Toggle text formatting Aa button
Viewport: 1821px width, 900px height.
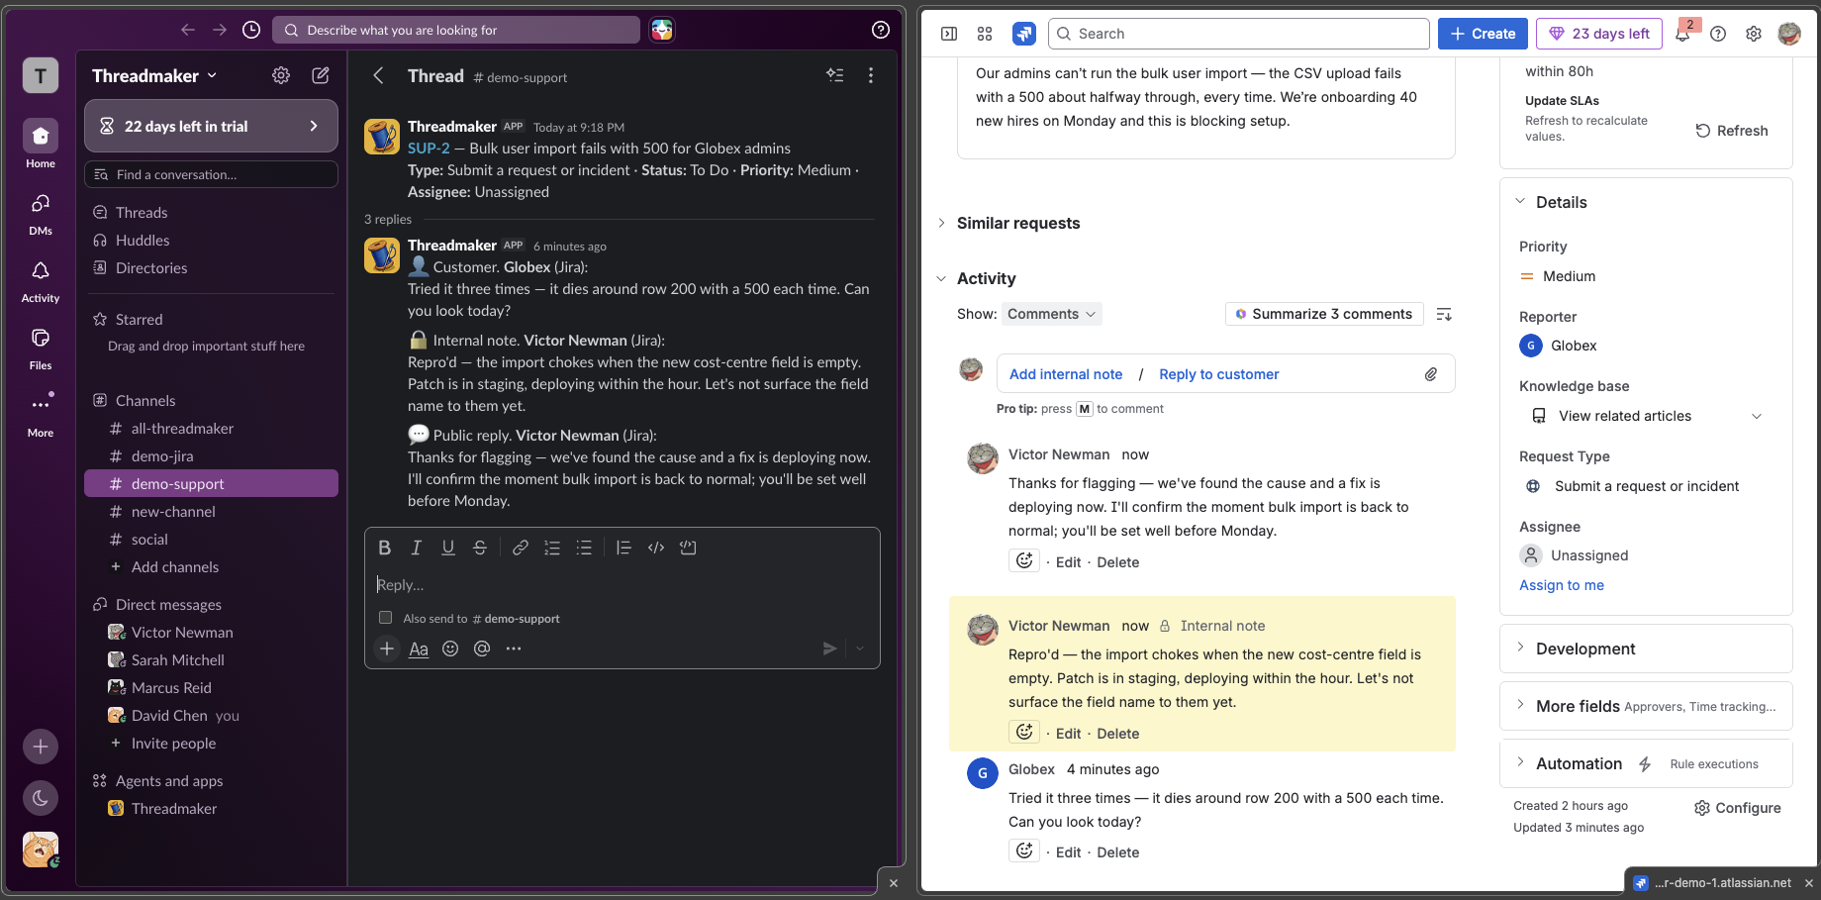click(419, 649)
